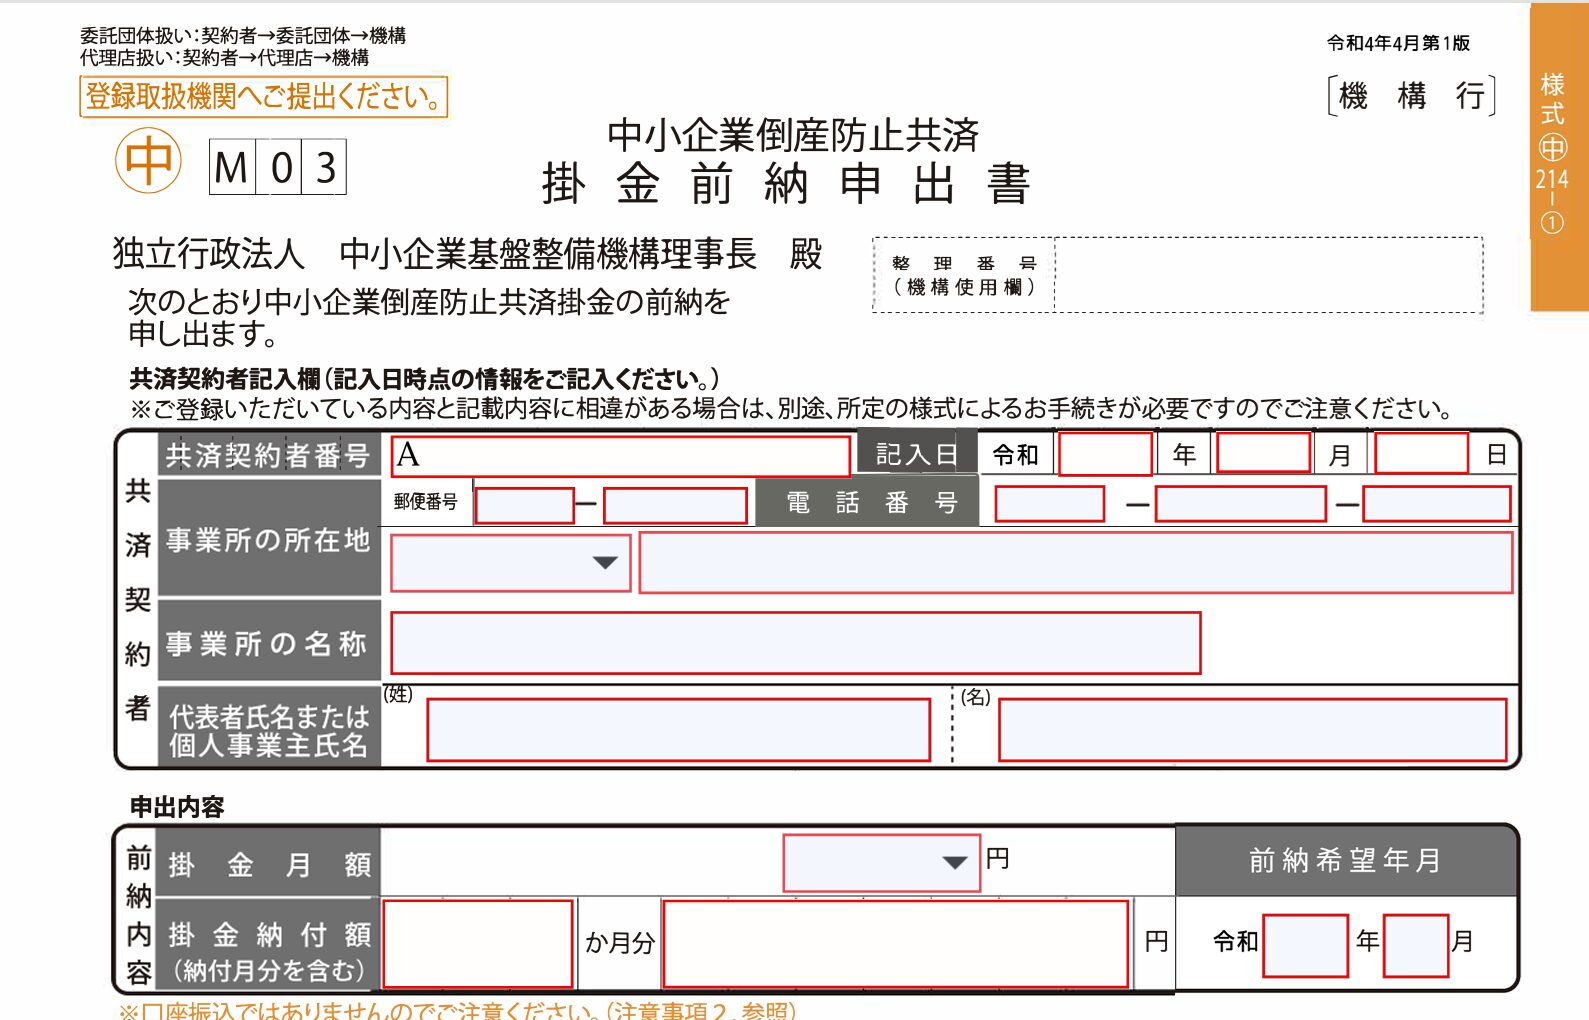
Task: Click the second 郵便番号 box
Action: point(675,505)
